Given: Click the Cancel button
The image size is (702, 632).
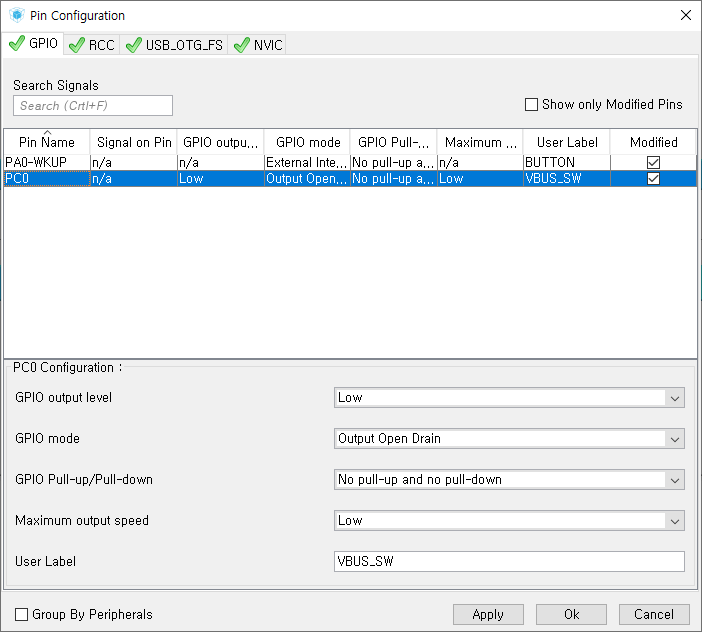Looking at the screenshot, I should pyautogui.click(x=654, y=614).
